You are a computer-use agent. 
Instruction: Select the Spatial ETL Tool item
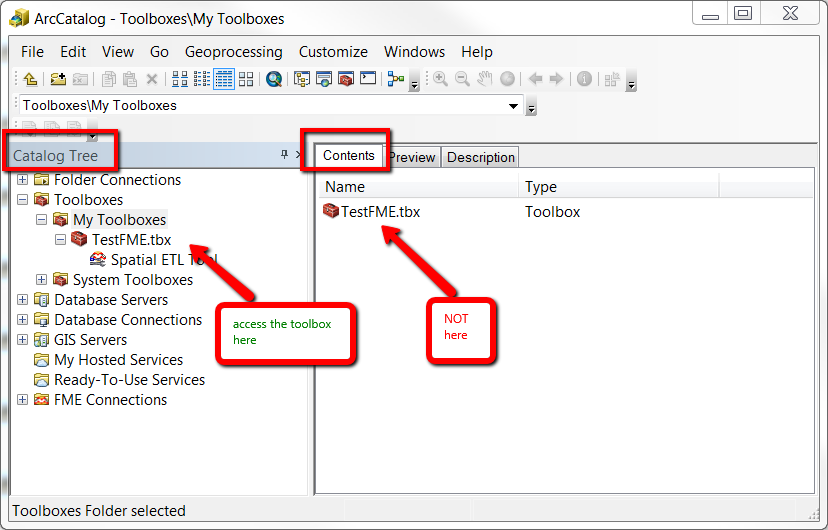(164, 260)
